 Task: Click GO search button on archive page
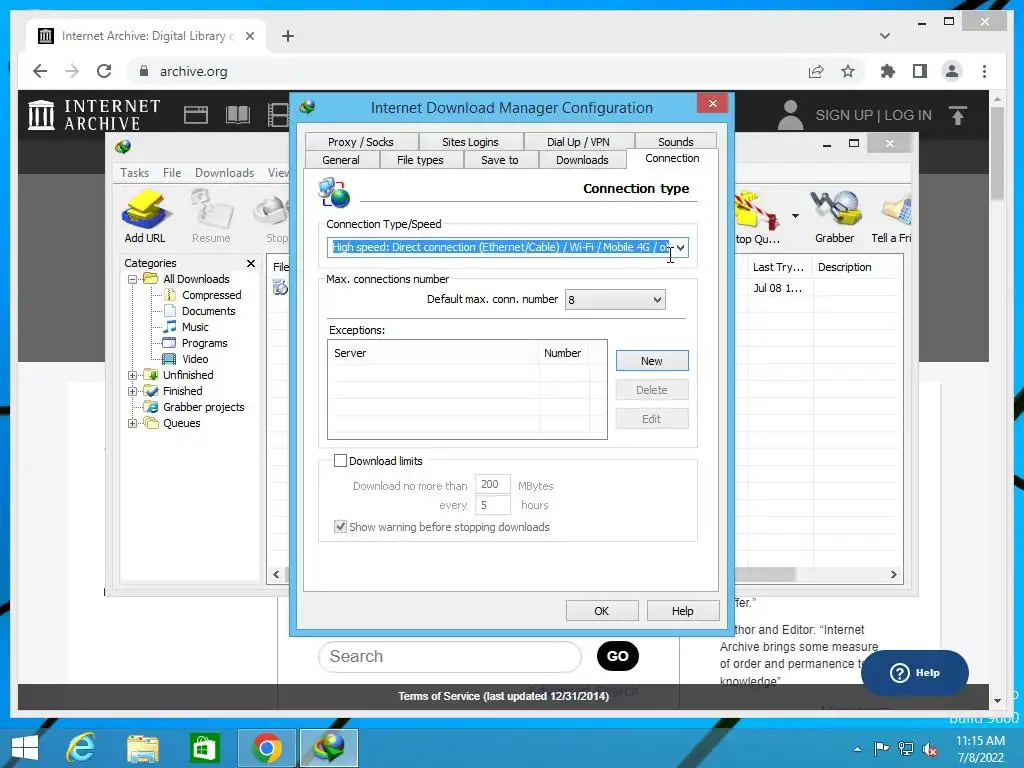coord(618,656)
